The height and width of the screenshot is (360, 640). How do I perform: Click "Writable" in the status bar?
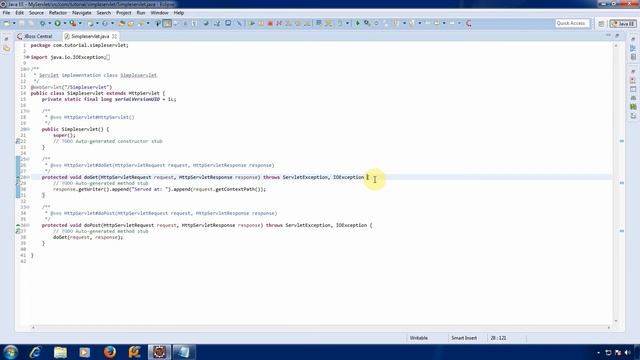tap(418, 338)
